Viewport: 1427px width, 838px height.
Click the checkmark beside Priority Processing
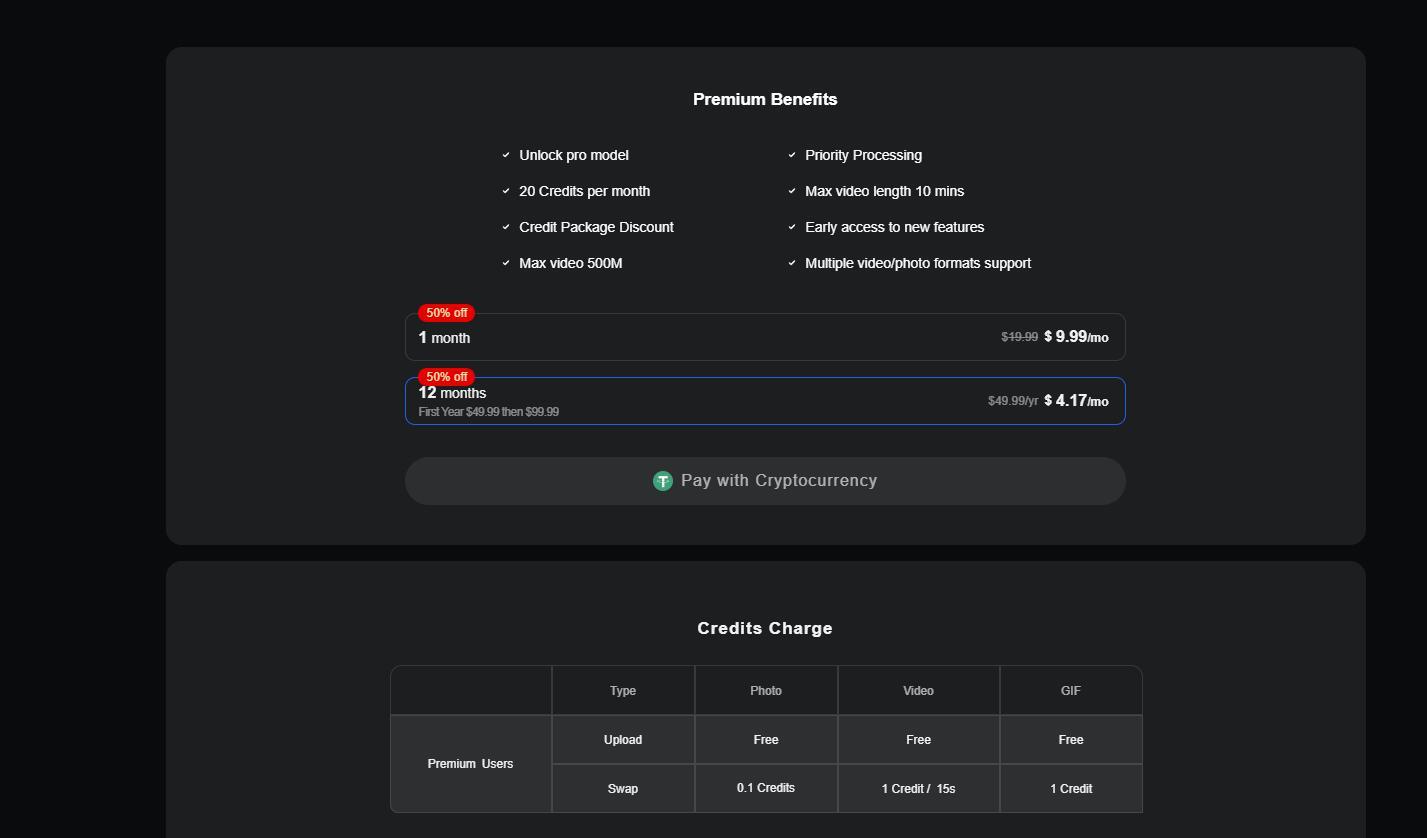[792, 155]
